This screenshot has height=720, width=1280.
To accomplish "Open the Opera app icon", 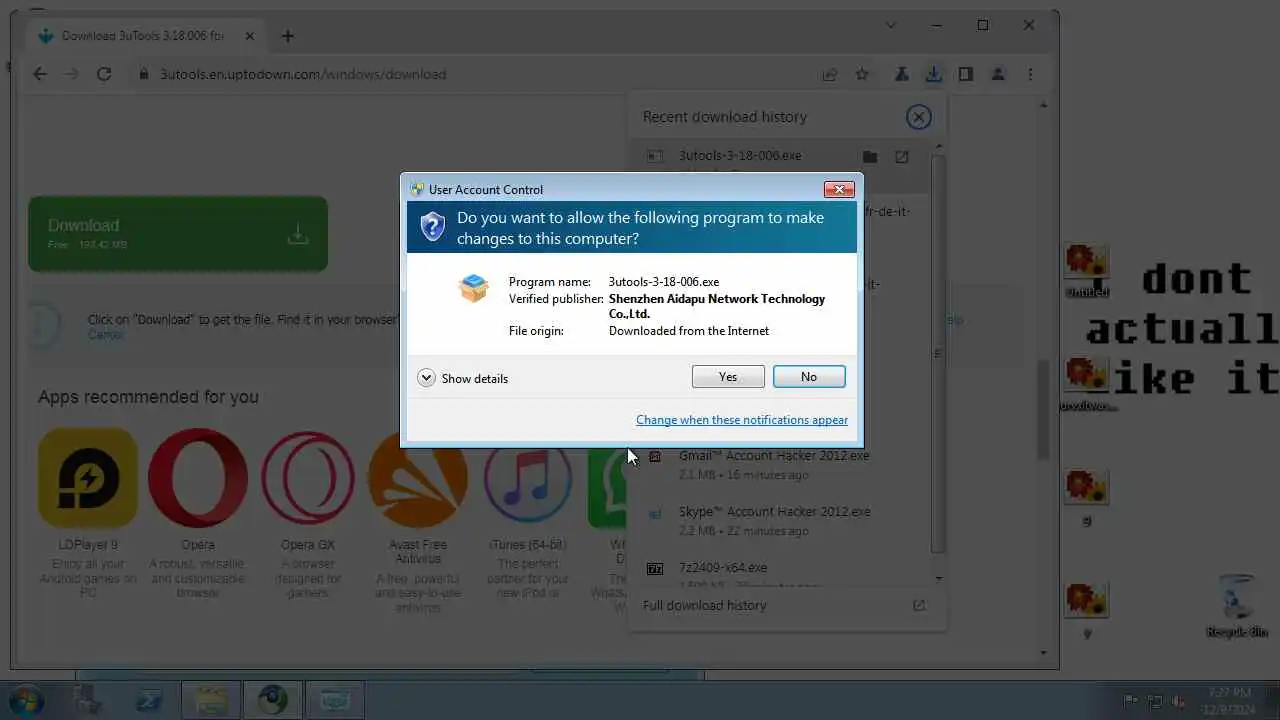I will coord(198,478).
